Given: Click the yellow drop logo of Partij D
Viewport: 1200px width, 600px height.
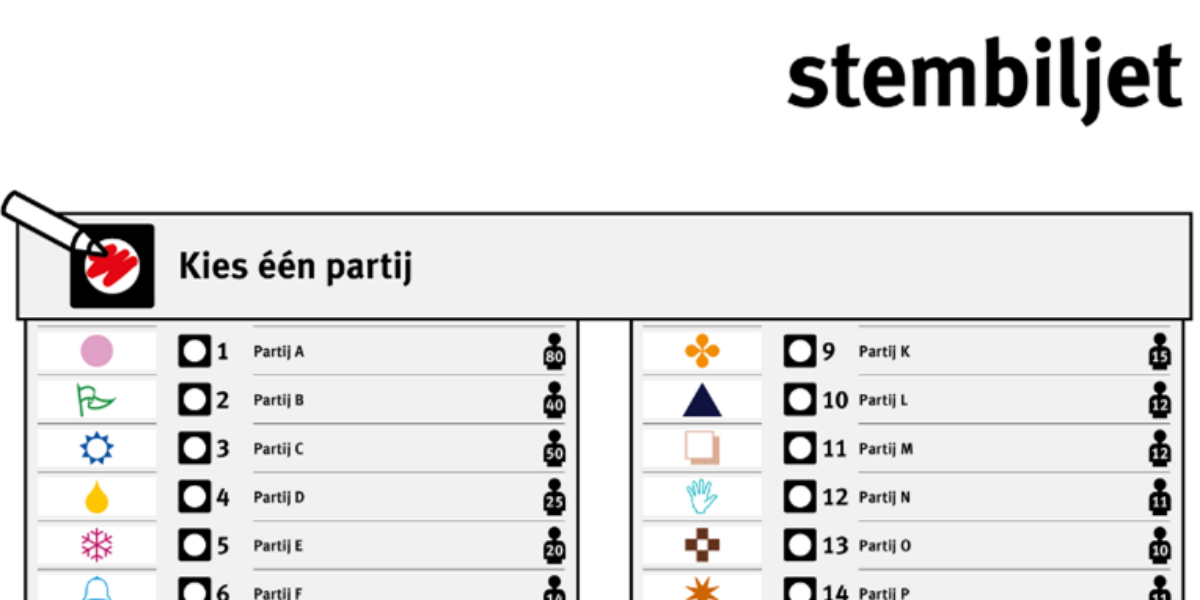Looking at the screenshot, I should [x=97, y=497].
